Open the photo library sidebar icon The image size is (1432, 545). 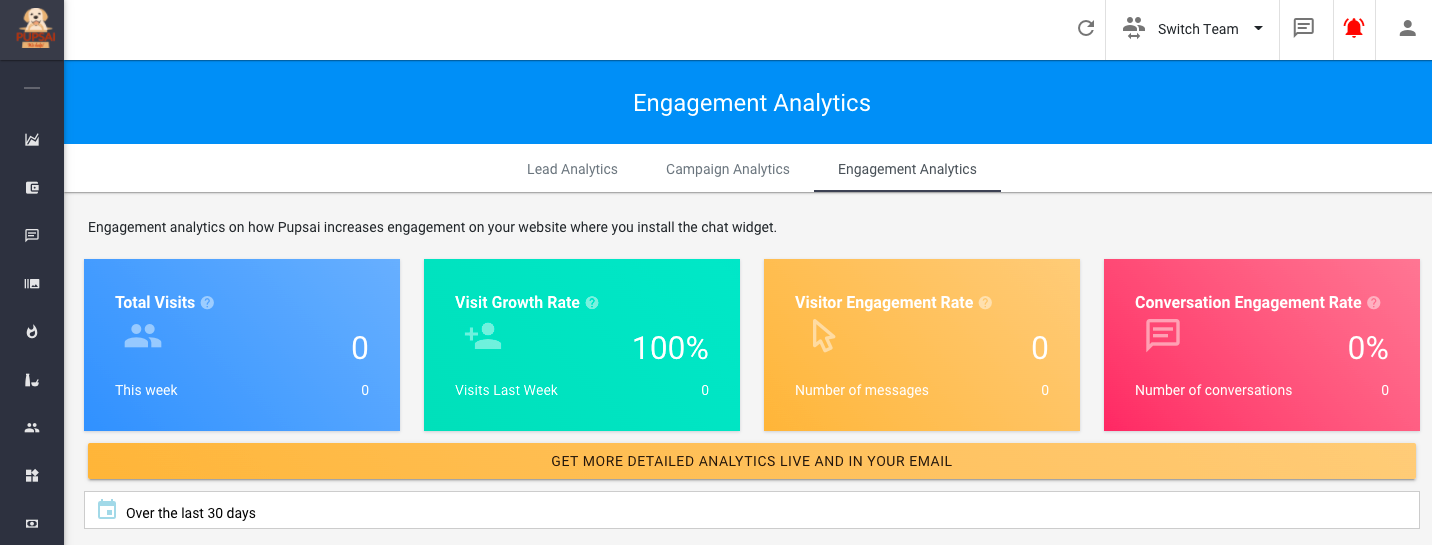(32, 284)
